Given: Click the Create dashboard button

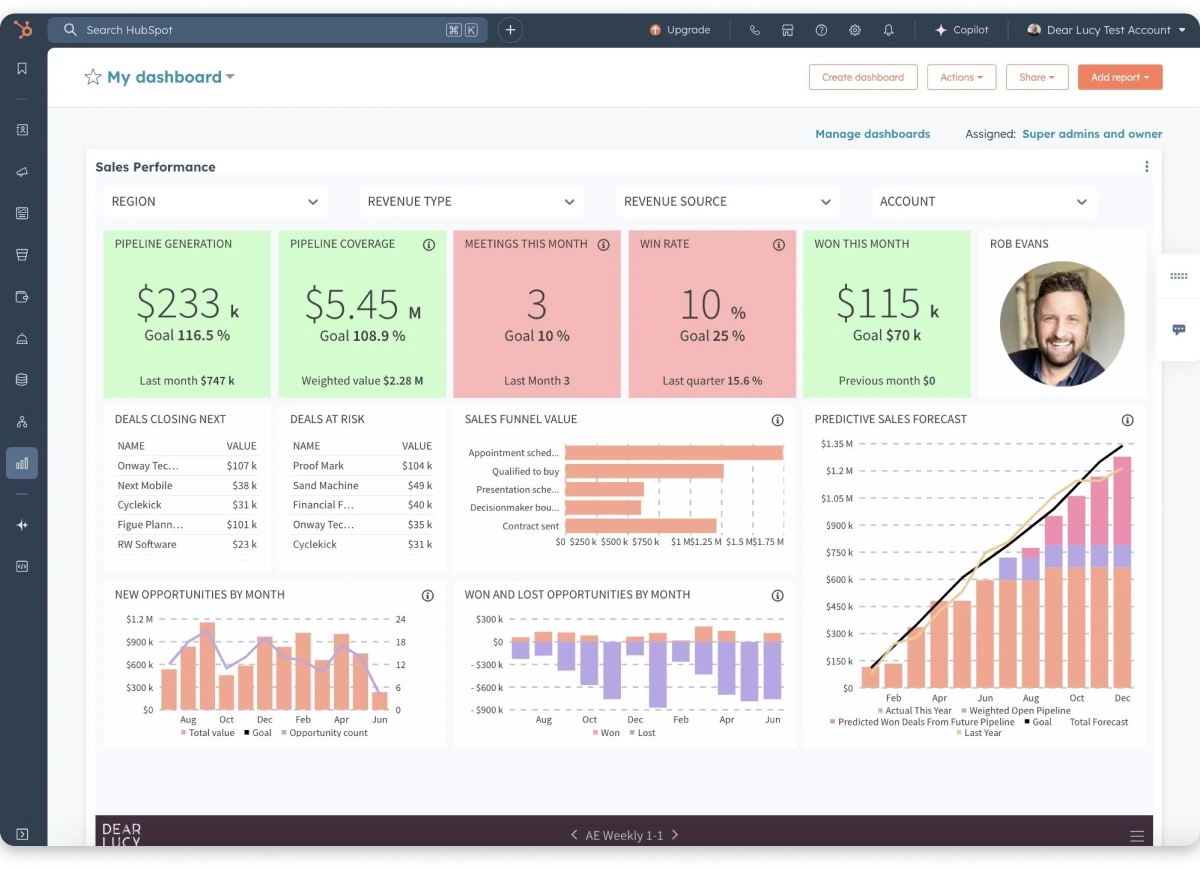Looking at the screenshot, I should [x=863, y=77].
